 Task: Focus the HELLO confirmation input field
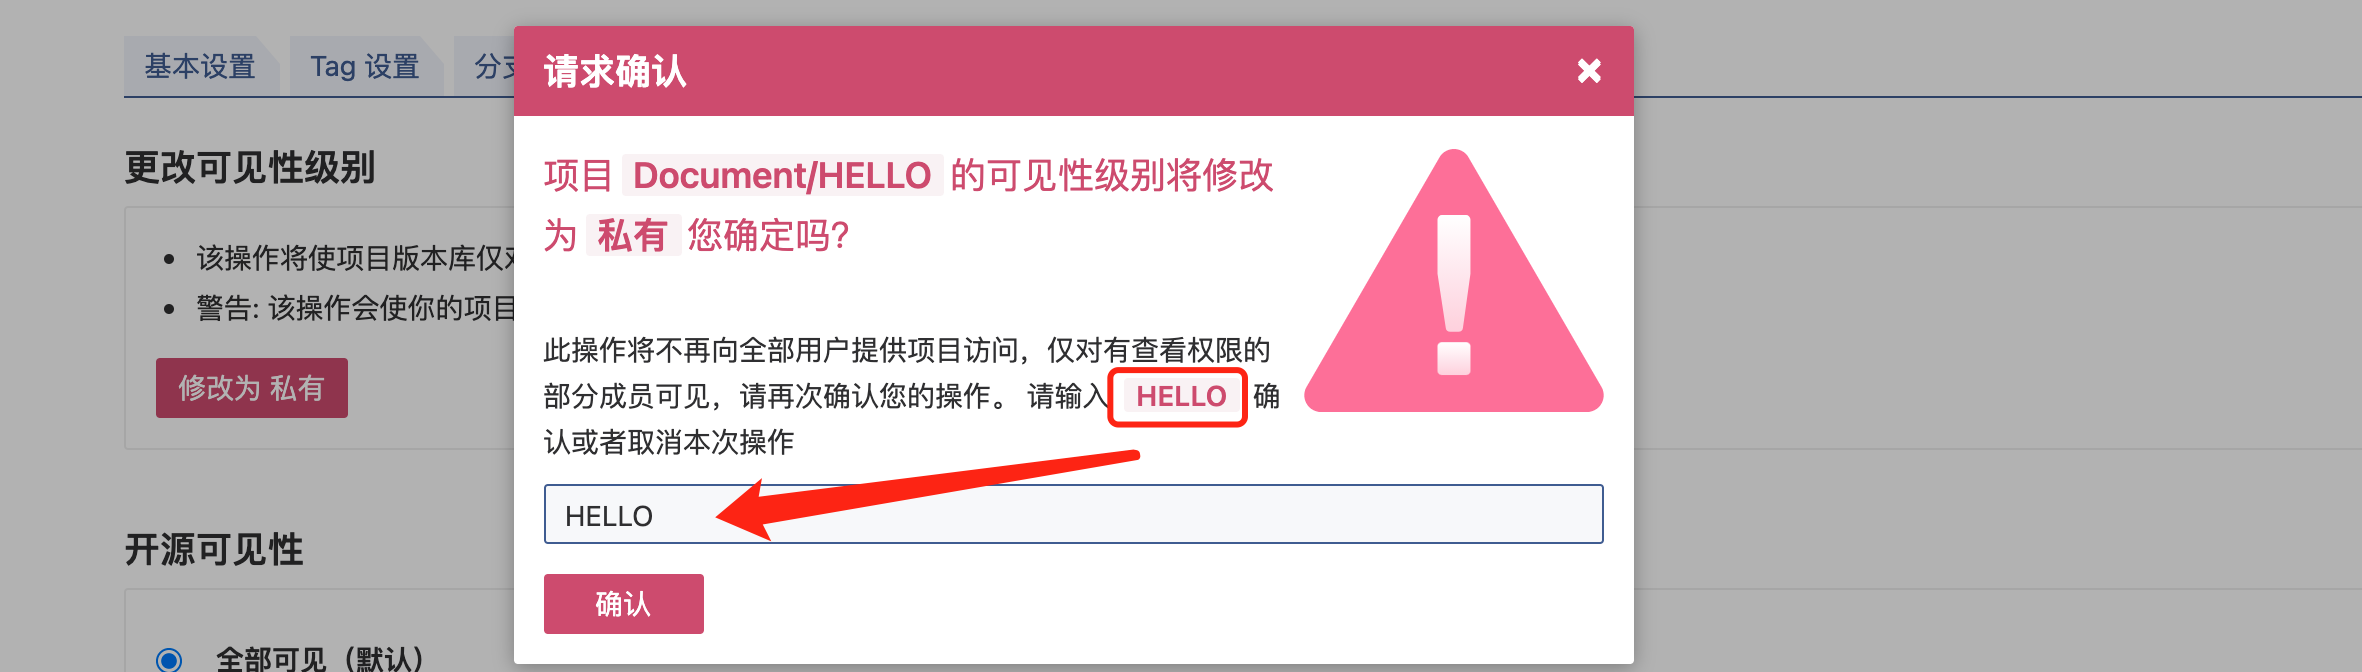click(x=1073, y=514)
